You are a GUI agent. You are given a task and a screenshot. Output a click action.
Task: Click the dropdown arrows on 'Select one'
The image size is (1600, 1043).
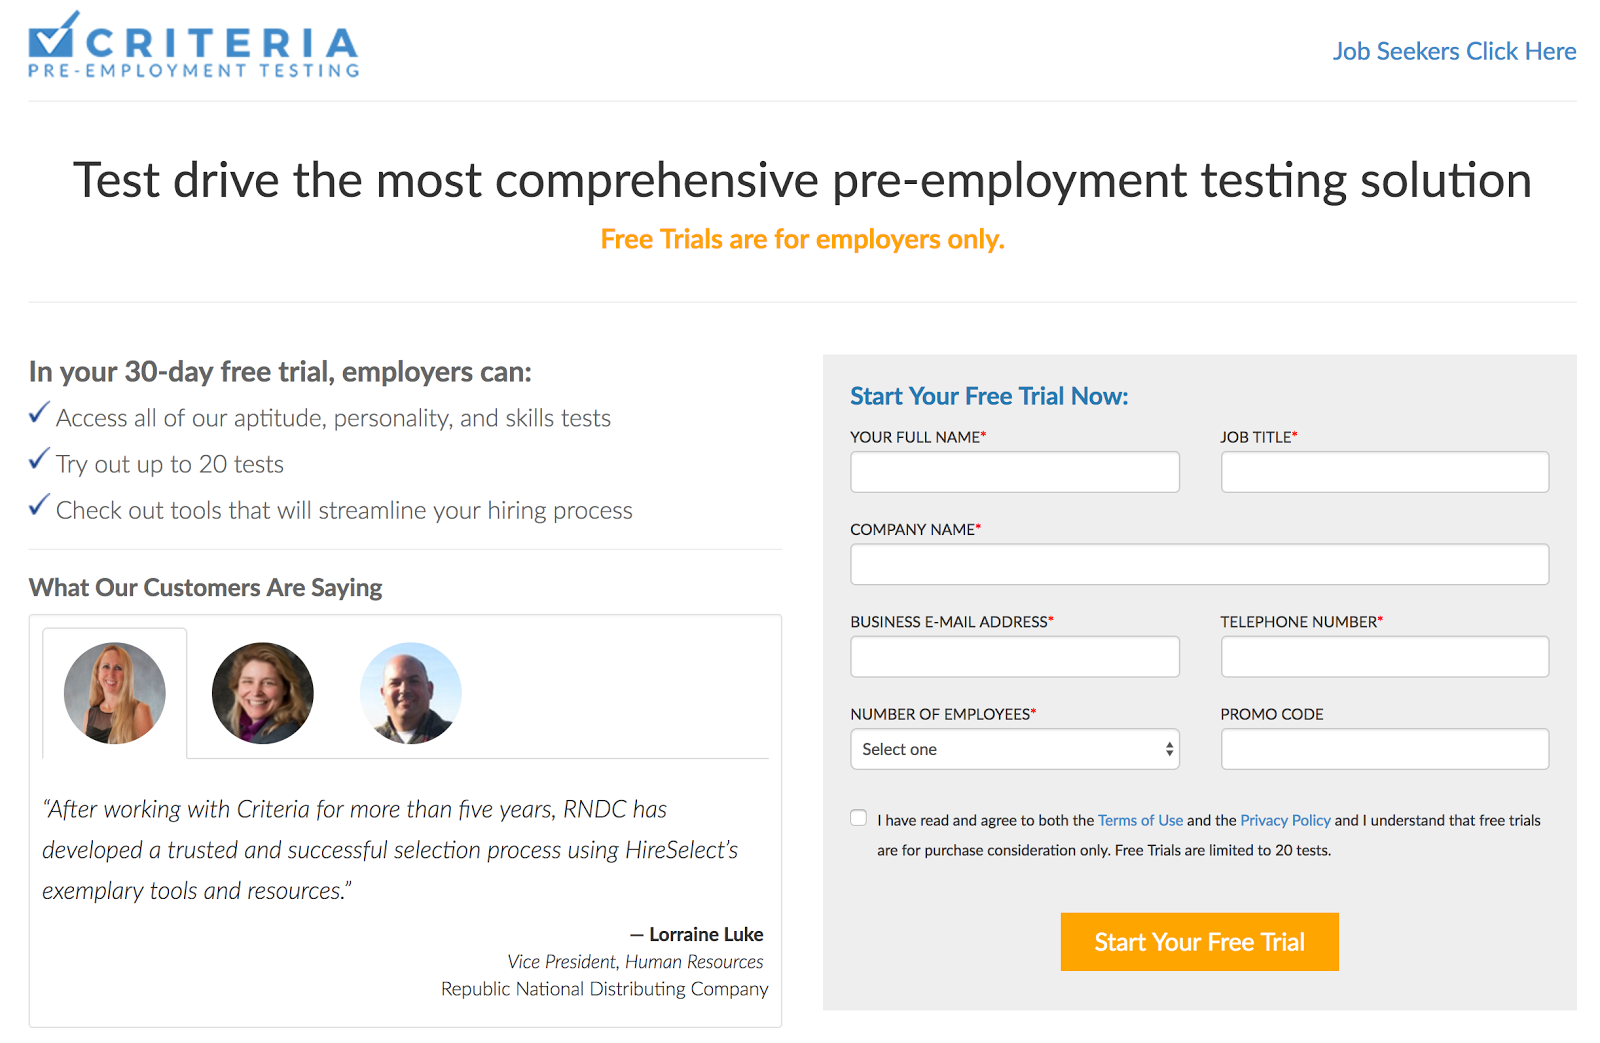click(x=1169, y=749)
